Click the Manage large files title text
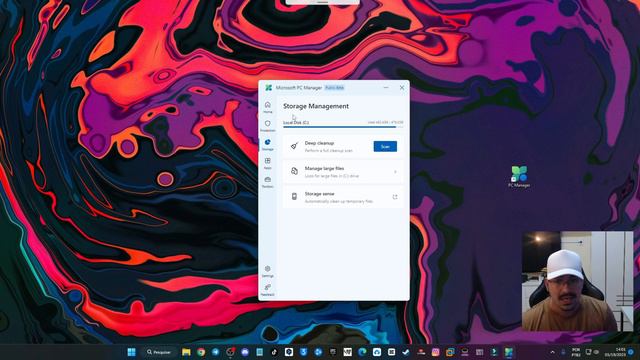The height and width of the screenshot is (360, 640). click(x=324, y=169)
